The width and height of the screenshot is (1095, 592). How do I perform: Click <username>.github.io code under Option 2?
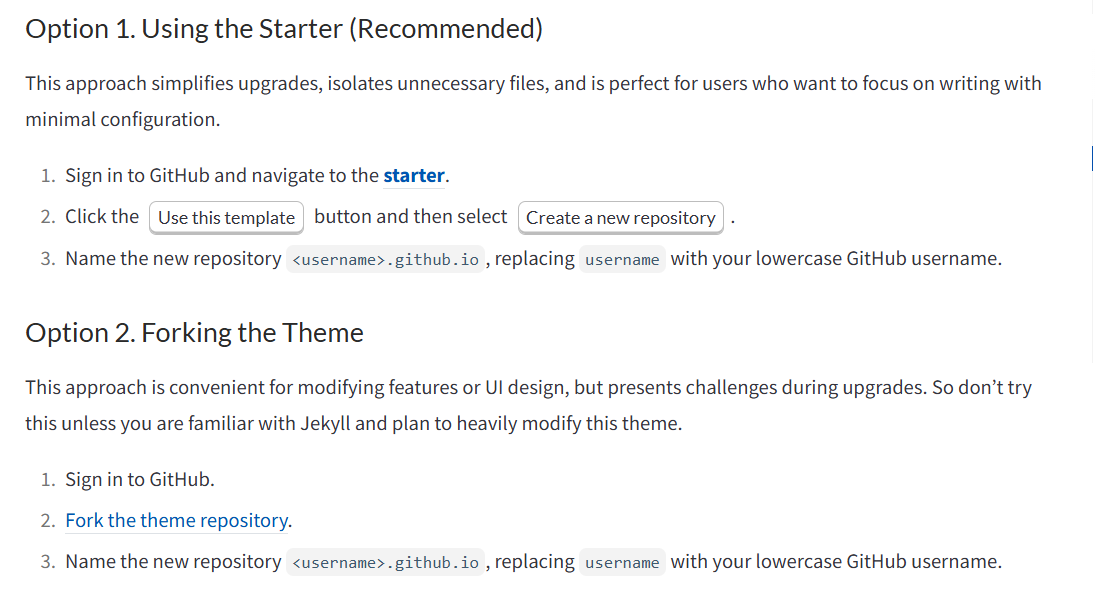(385, 562)
